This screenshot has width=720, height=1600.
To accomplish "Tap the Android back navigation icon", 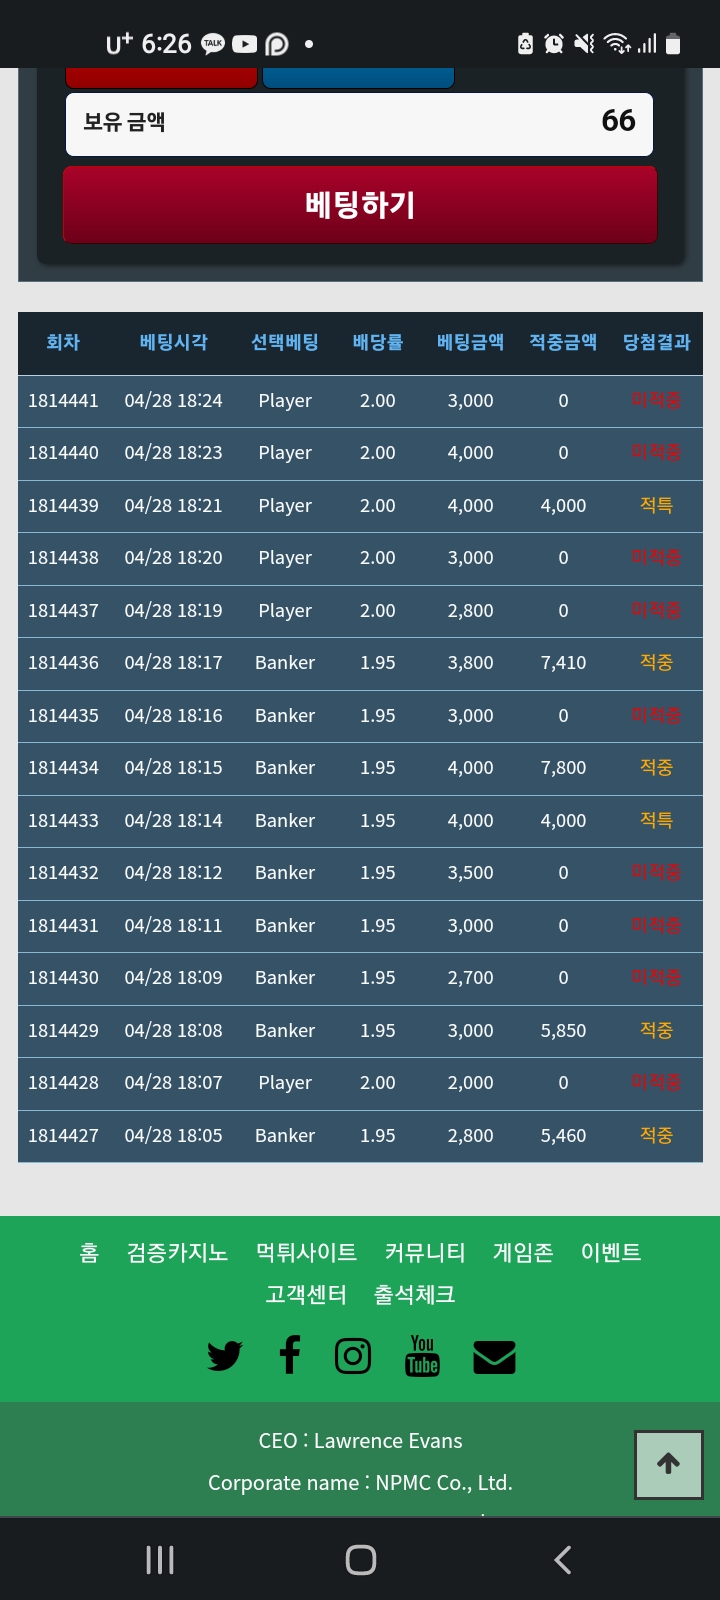I will [563, 1560].
